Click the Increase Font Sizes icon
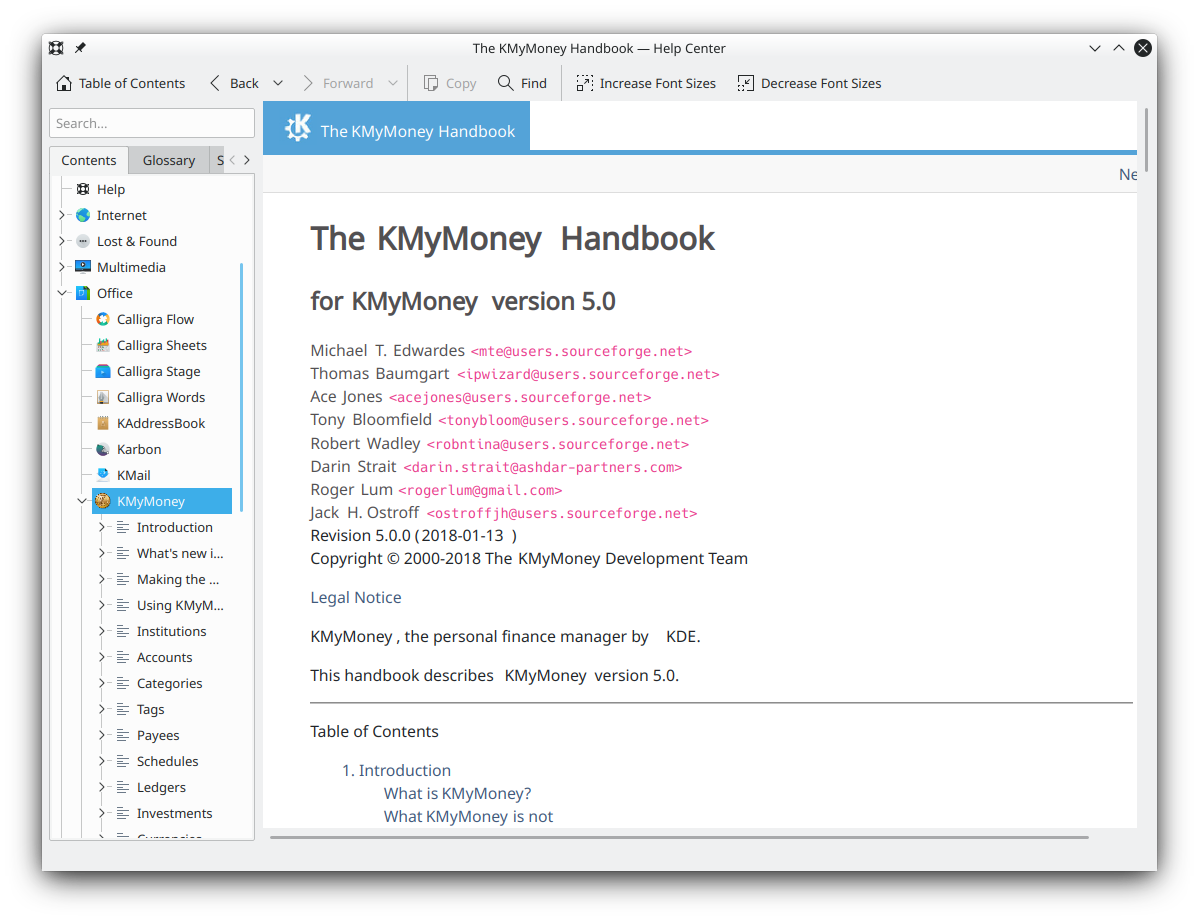The image size is (1199, 921). pyautogui.click(x=585, y=83)
